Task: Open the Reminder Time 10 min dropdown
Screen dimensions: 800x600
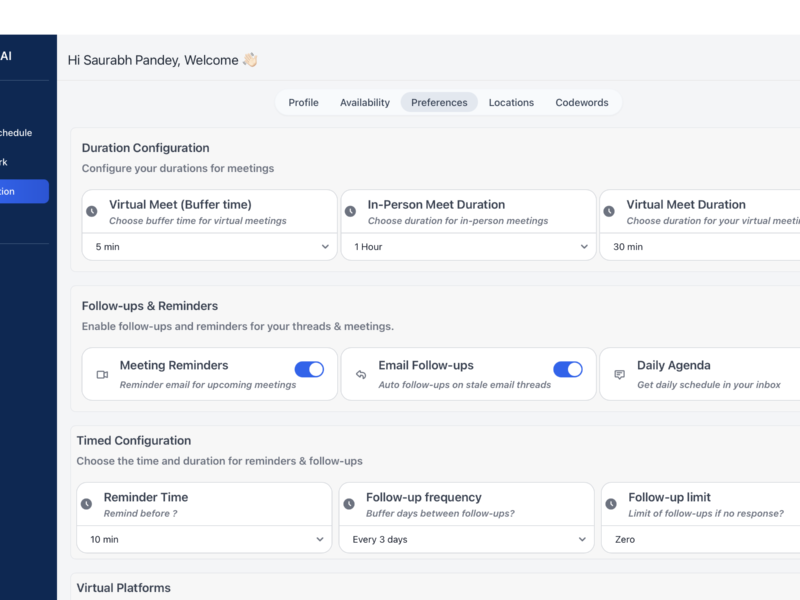Action: (204, 539)
